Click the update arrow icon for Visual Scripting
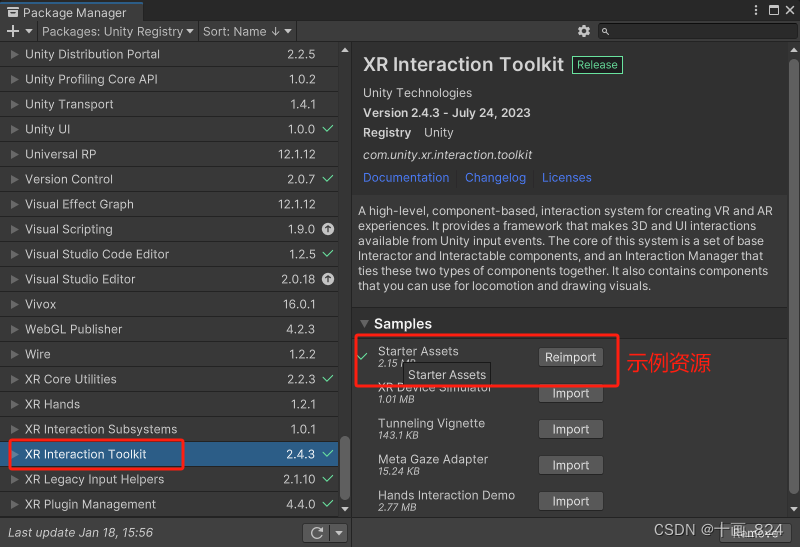Screen dimensions: 800x547 pos(328,229)
